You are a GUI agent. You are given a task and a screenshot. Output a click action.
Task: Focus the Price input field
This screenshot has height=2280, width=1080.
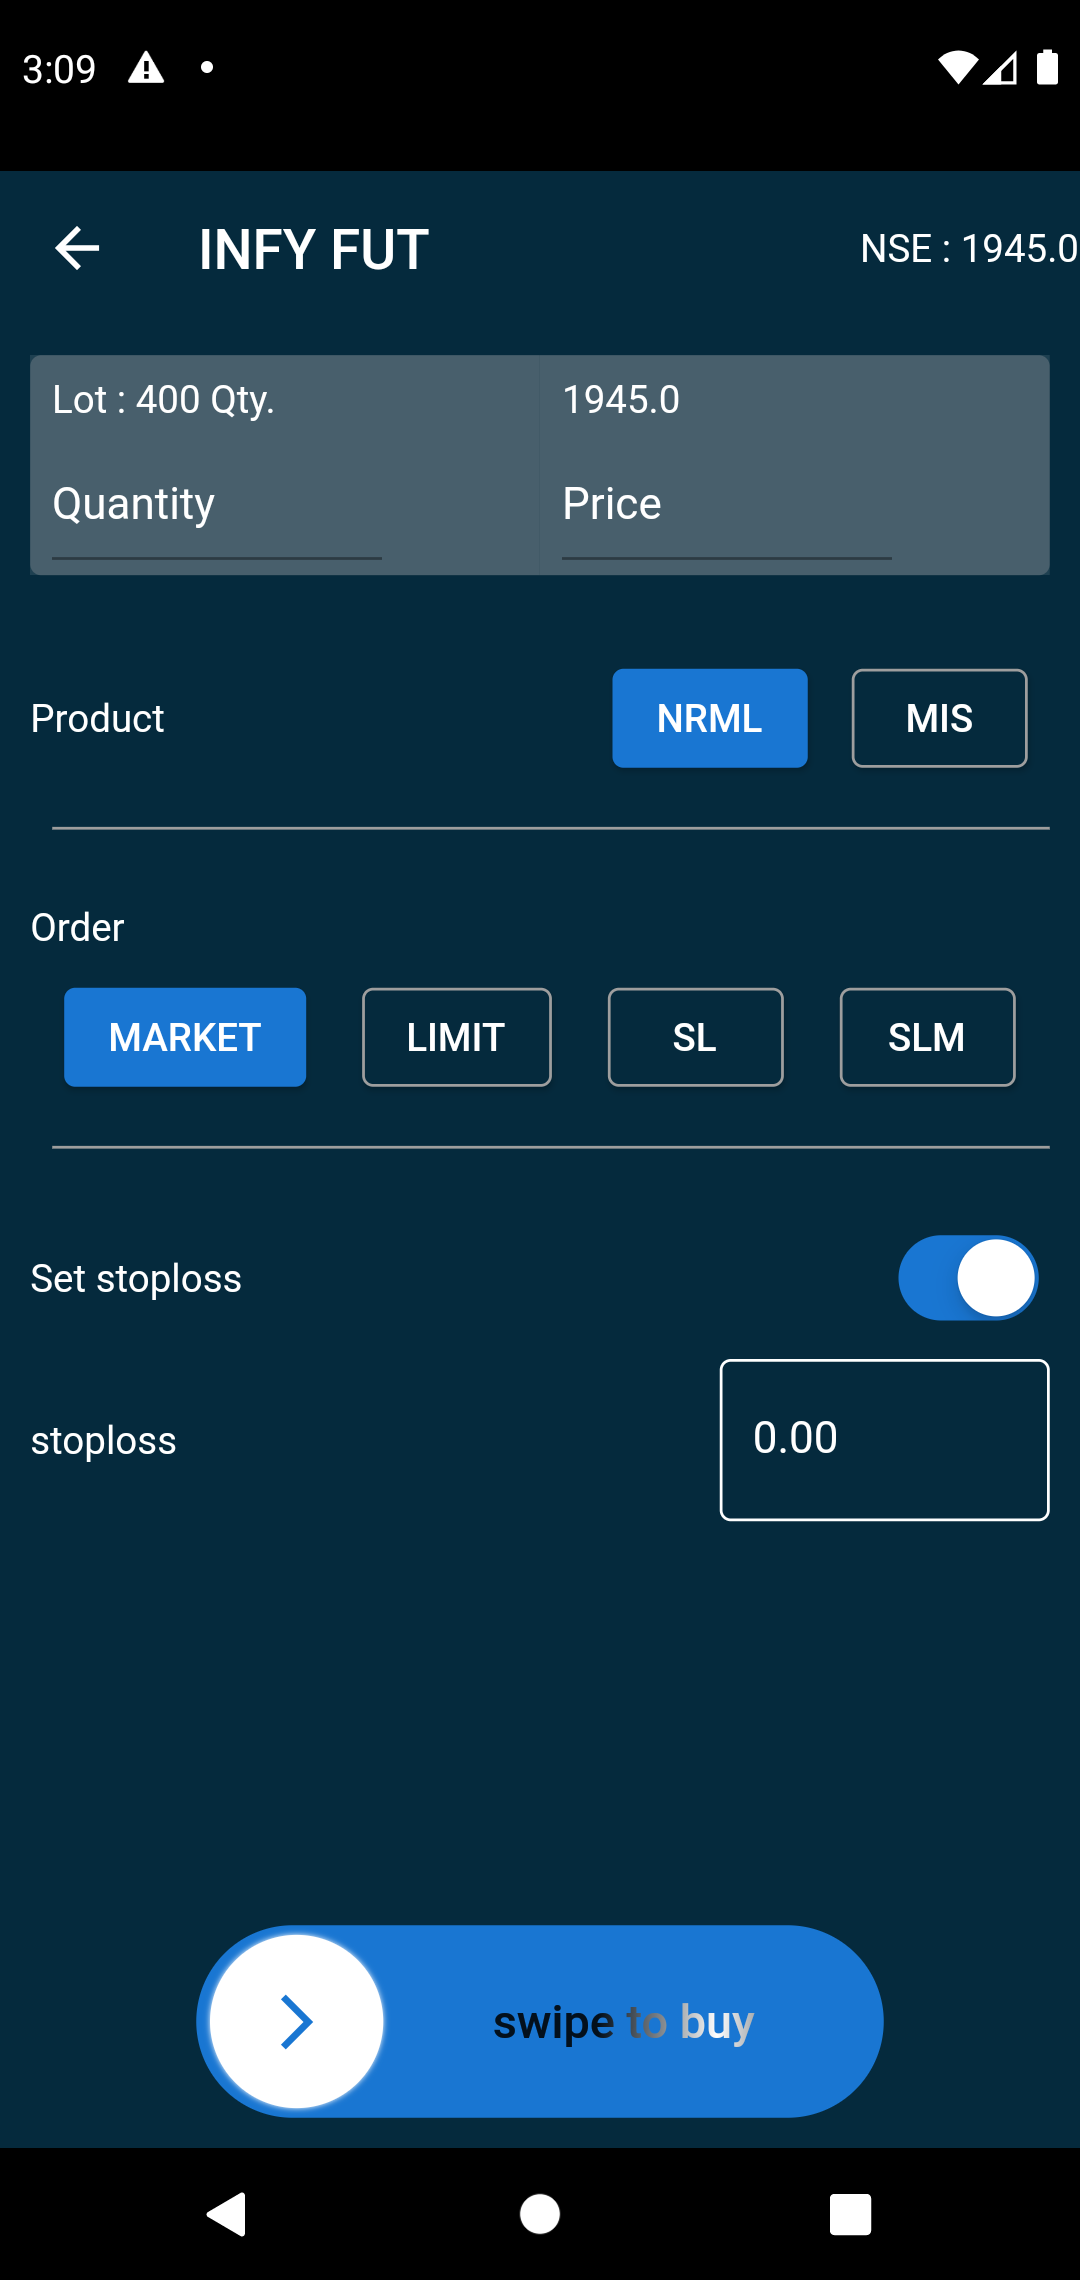coord(727,505)
